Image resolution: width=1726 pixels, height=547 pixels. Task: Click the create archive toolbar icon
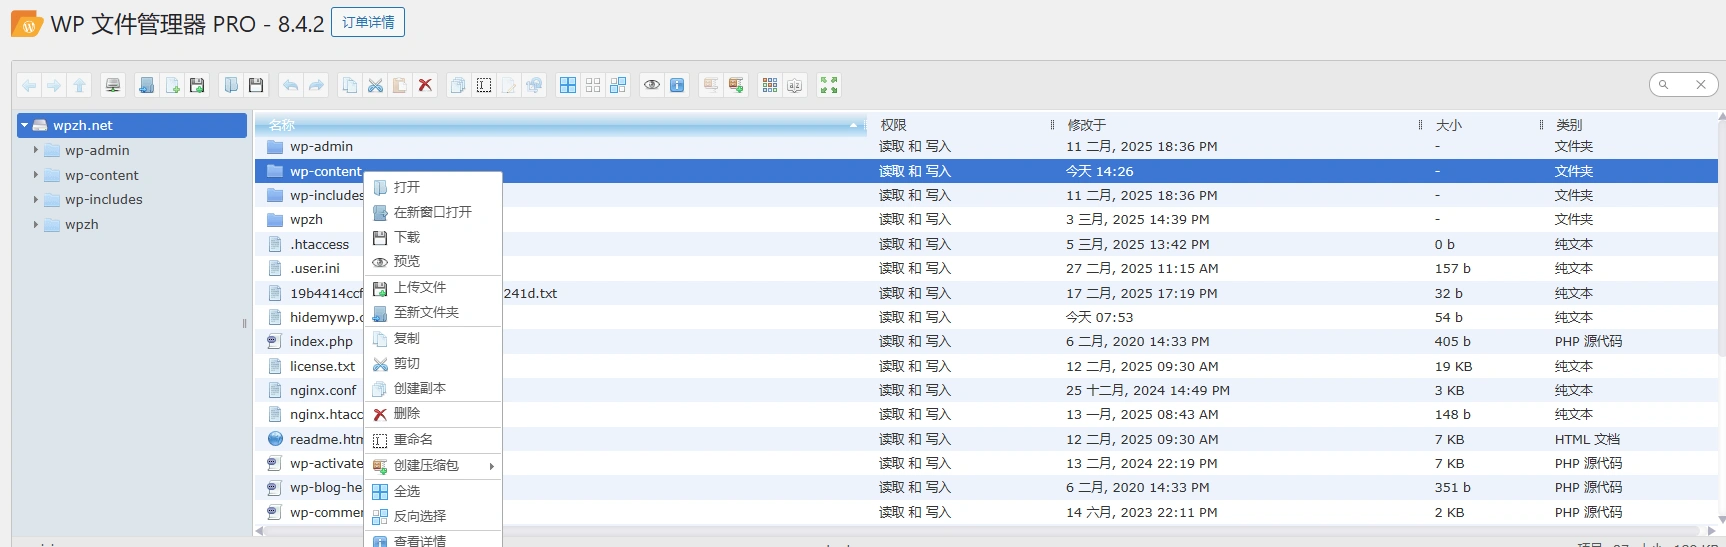coord(736,85)
